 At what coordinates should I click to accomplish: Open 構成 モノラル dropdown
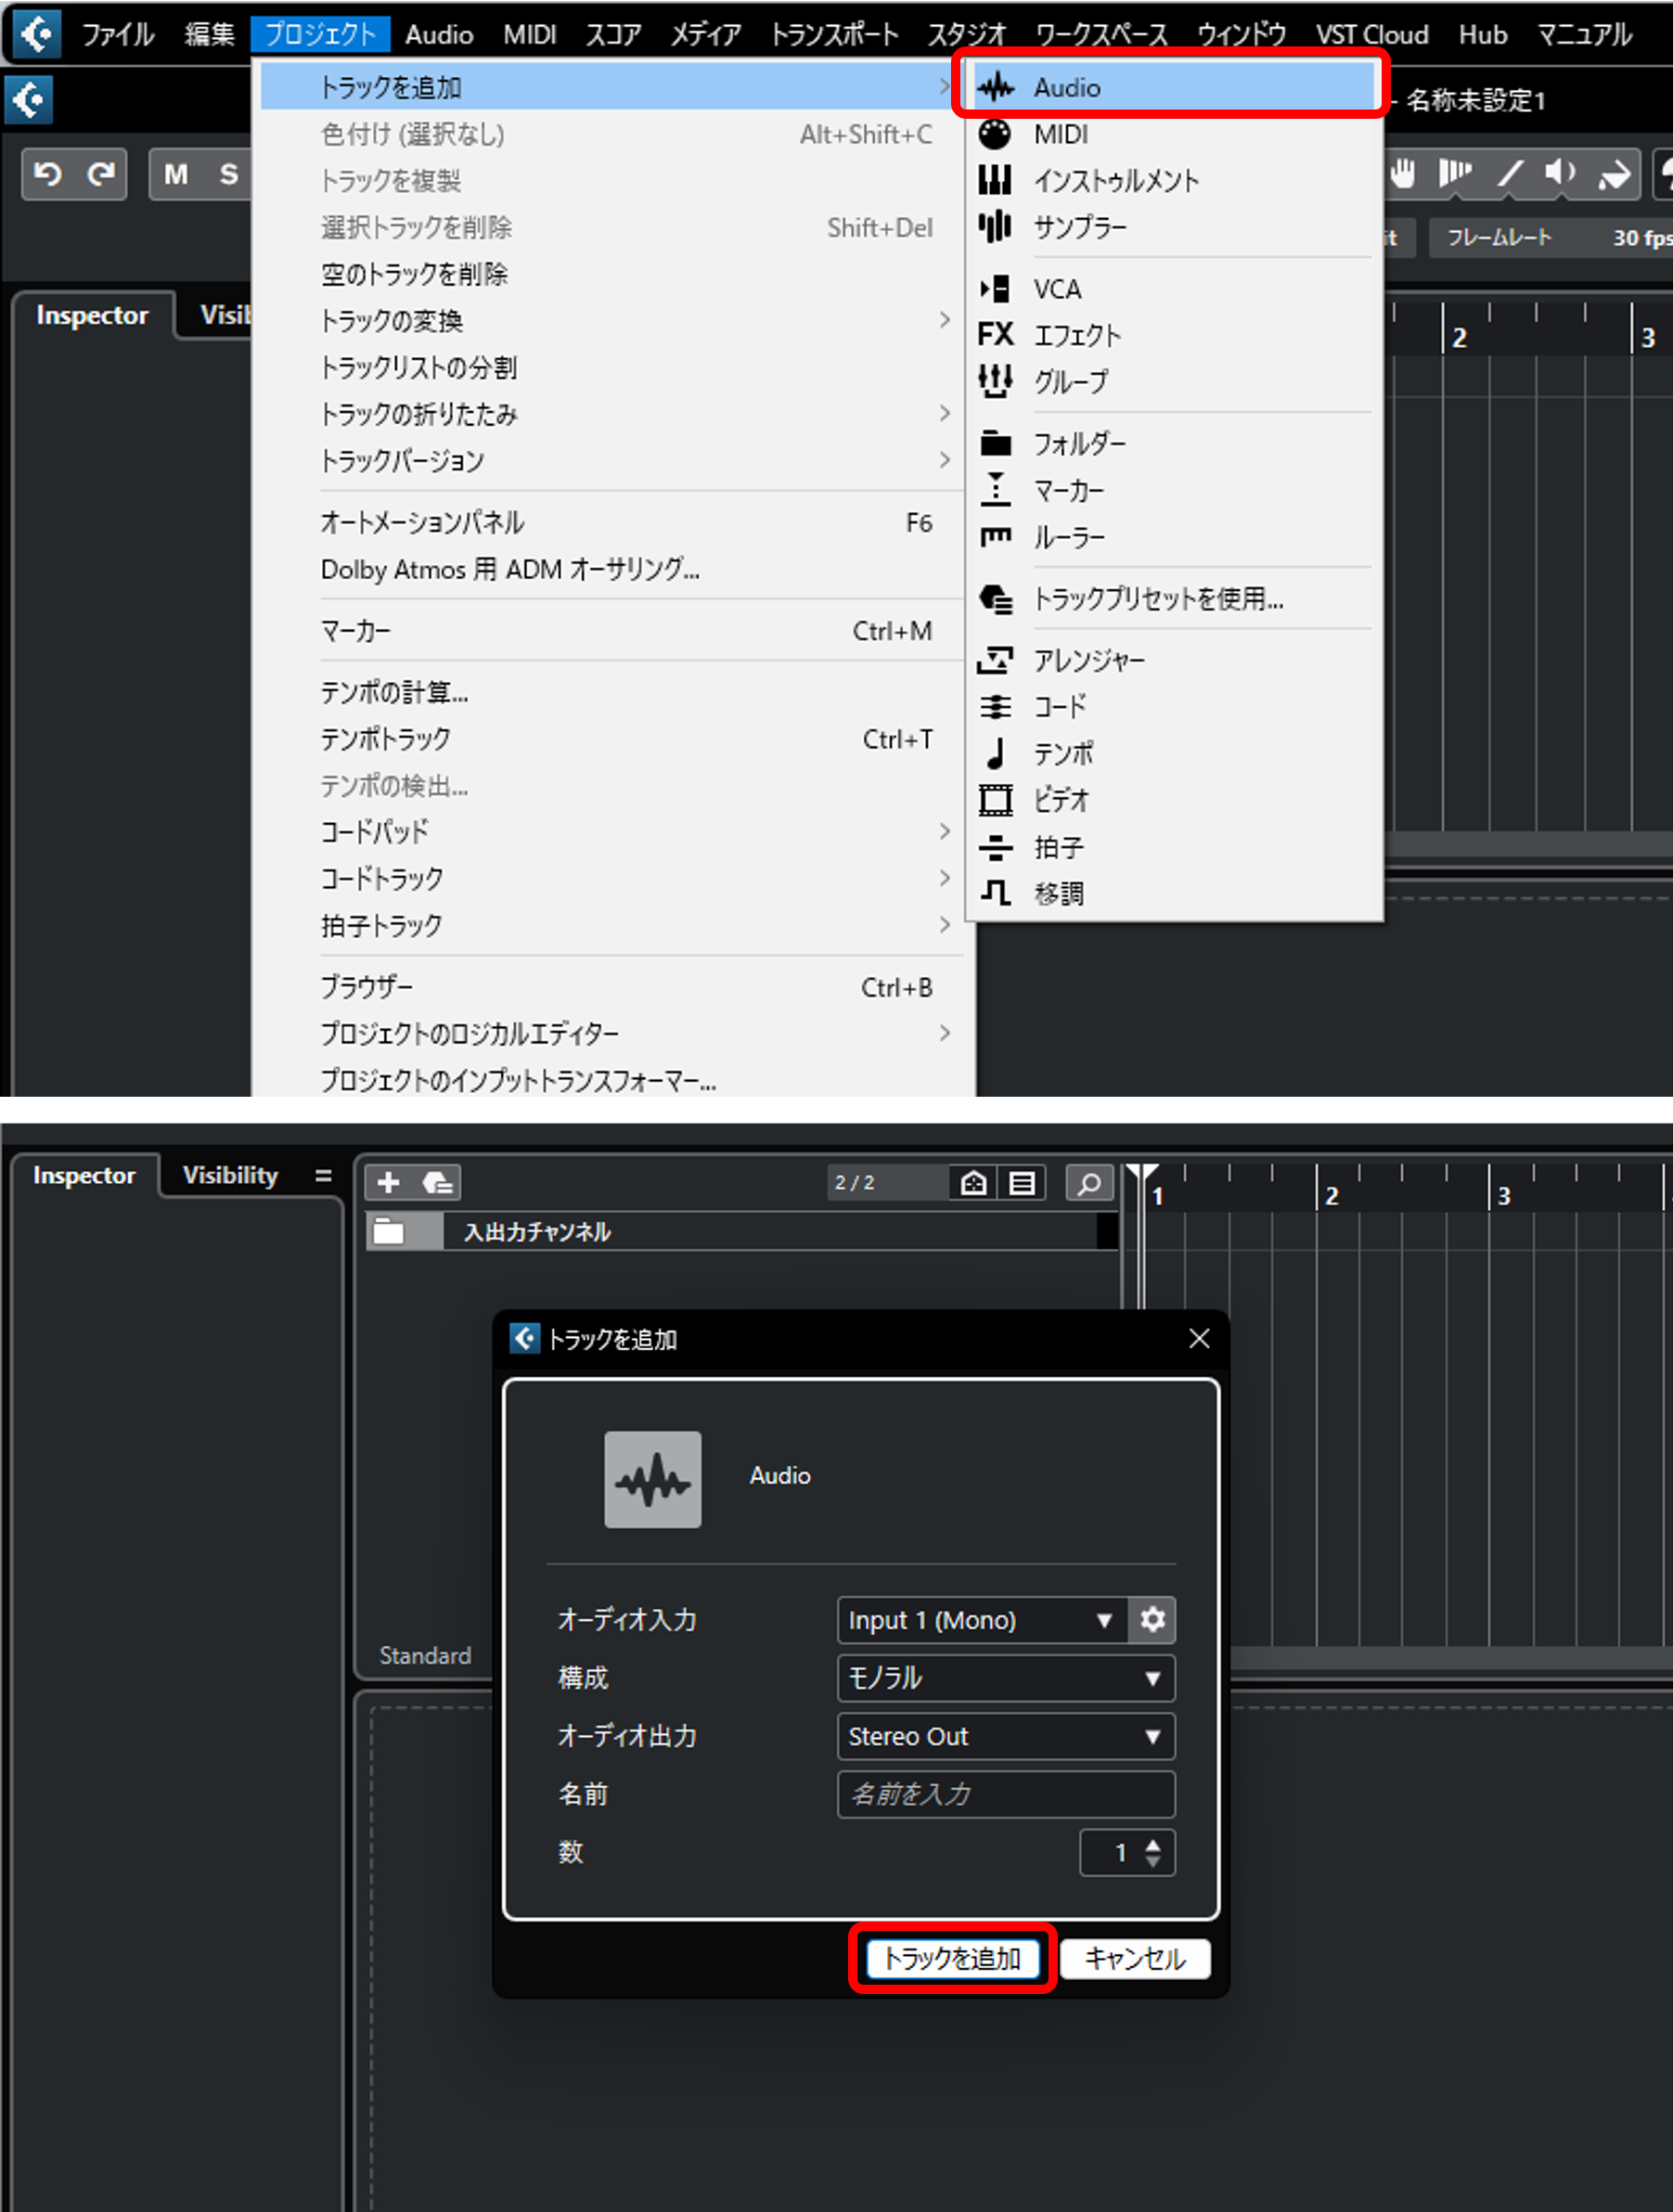tap(1006, 1677)
